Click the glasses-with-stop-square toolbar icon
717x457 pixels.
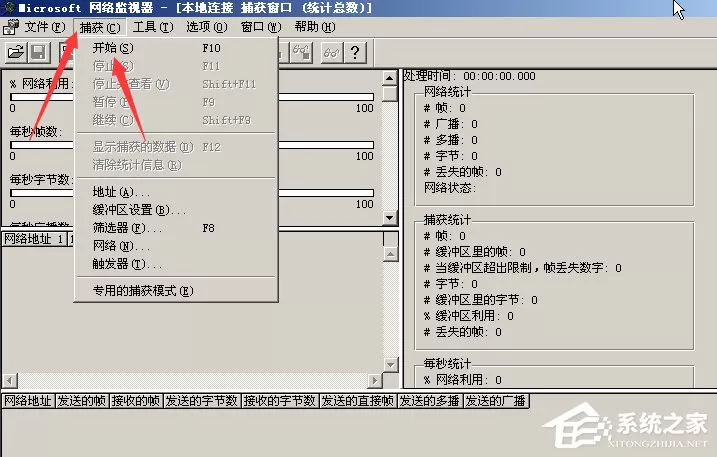[x=301, y=52]
